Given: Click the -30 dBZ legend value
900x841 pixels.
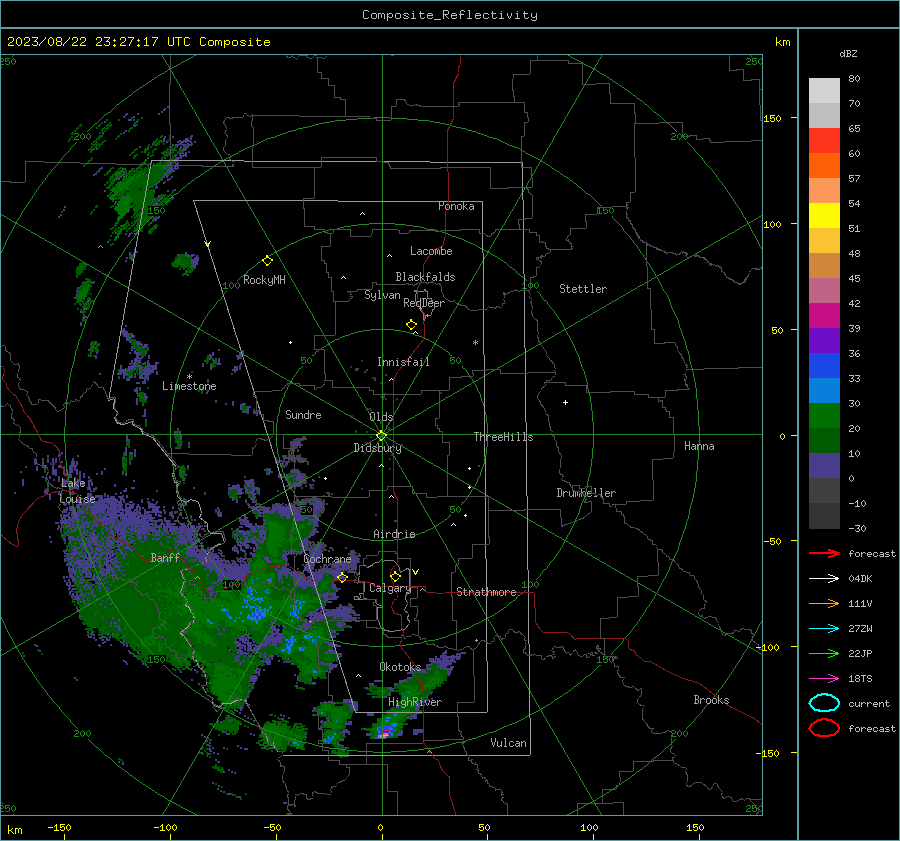Looking at the screenshot, I should pos(857,528).
